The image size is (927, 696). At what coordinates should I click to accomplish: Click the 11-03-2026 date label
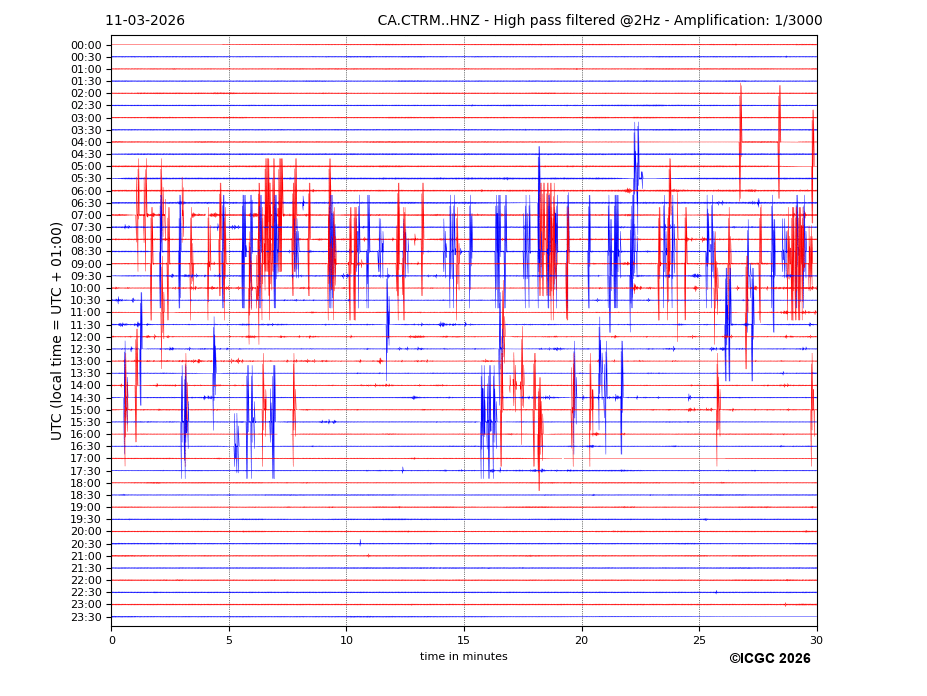145,21
